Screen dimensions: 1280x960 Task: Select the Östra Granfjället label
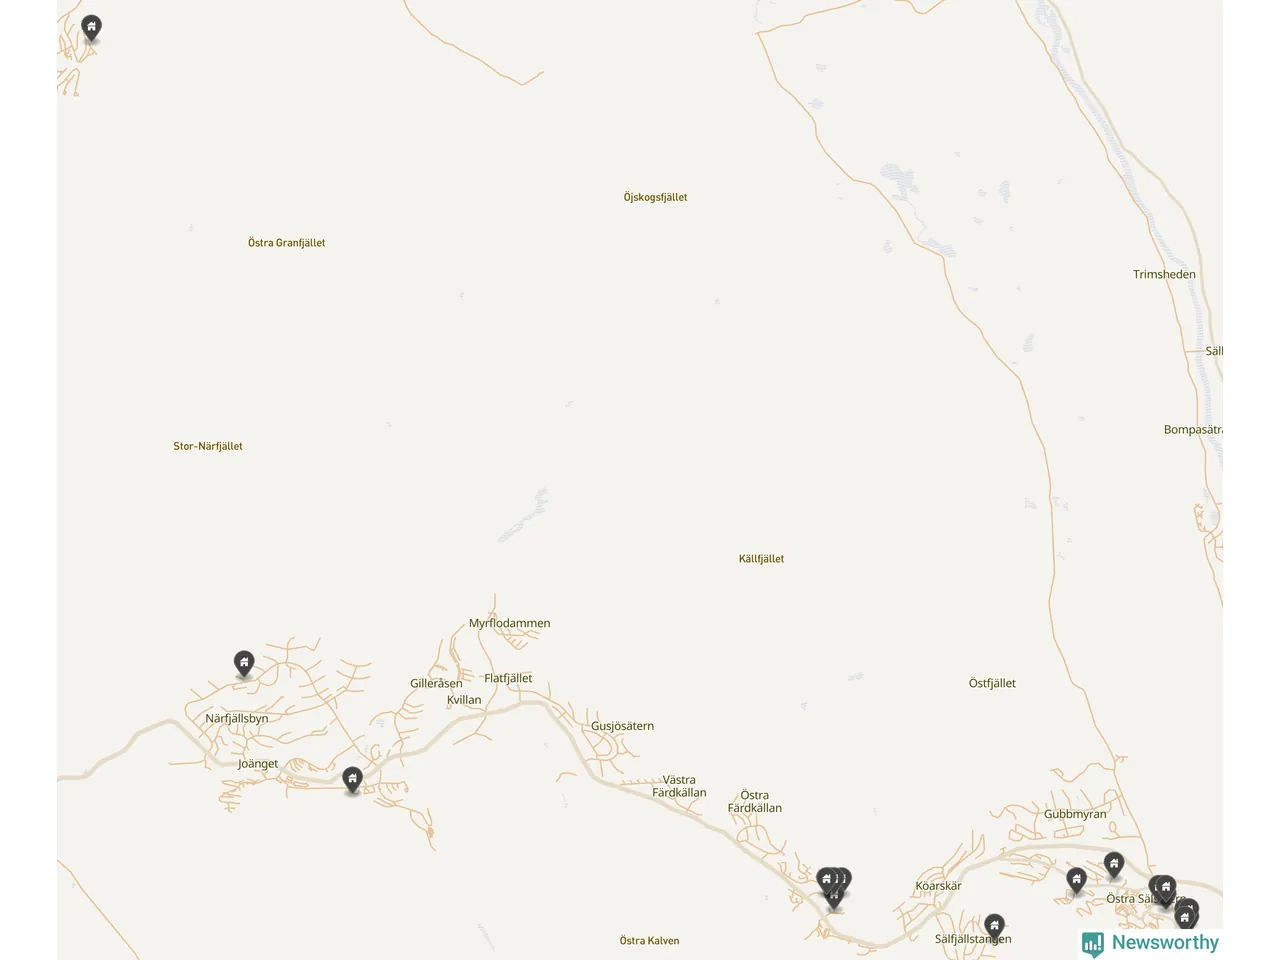point(287,243)
